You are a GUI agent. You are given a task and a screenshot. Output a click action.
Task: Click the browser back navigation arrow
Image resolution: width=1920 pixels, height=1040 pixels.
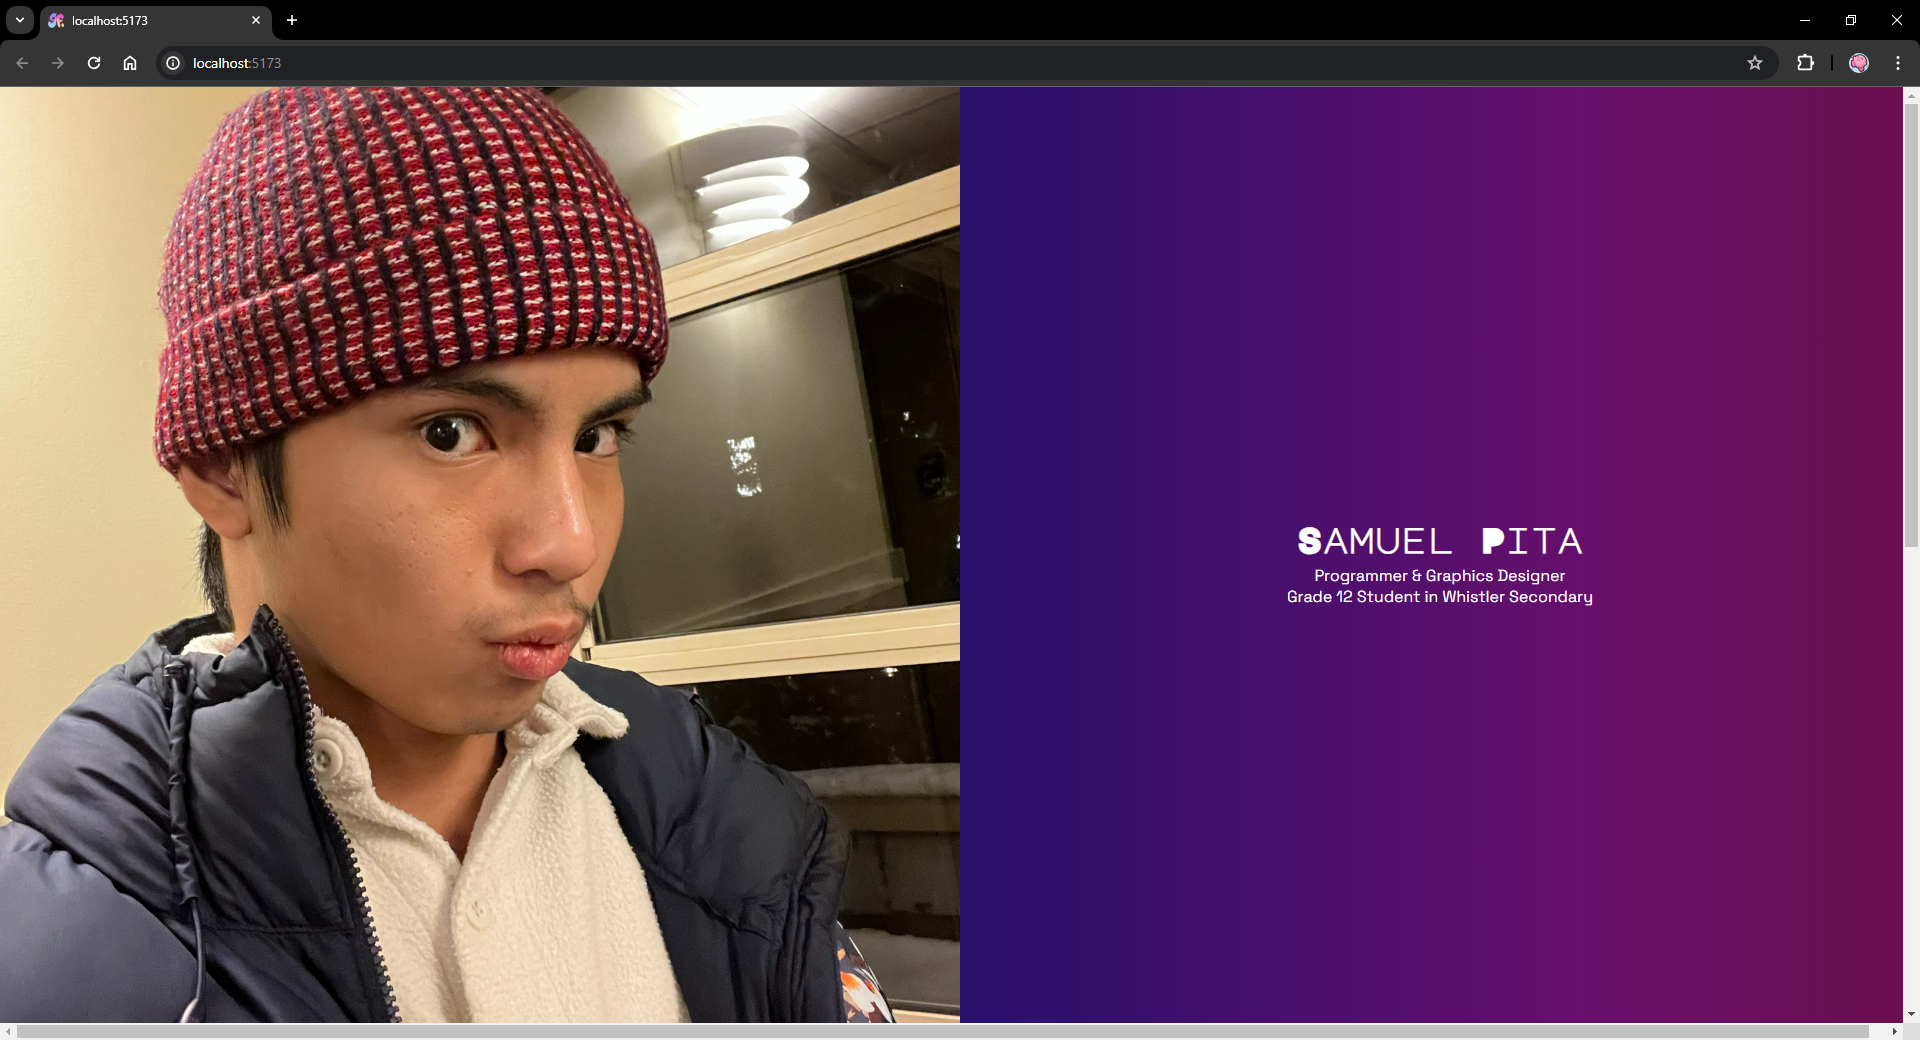tap(22, 62)
